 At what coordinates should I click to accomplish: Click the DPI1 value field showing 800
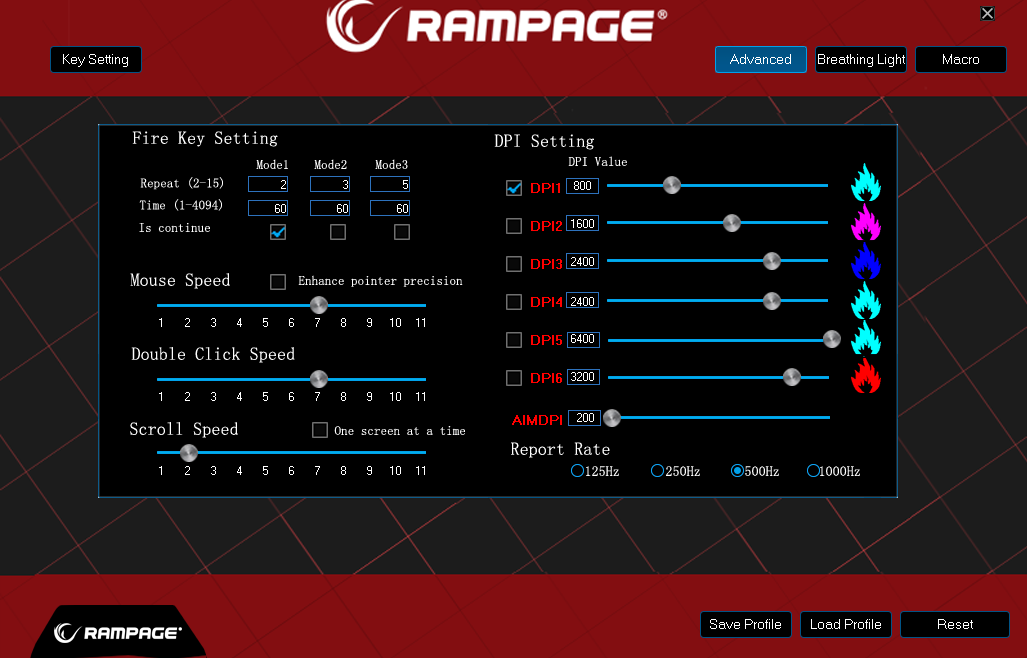click(x=583, y=186)
